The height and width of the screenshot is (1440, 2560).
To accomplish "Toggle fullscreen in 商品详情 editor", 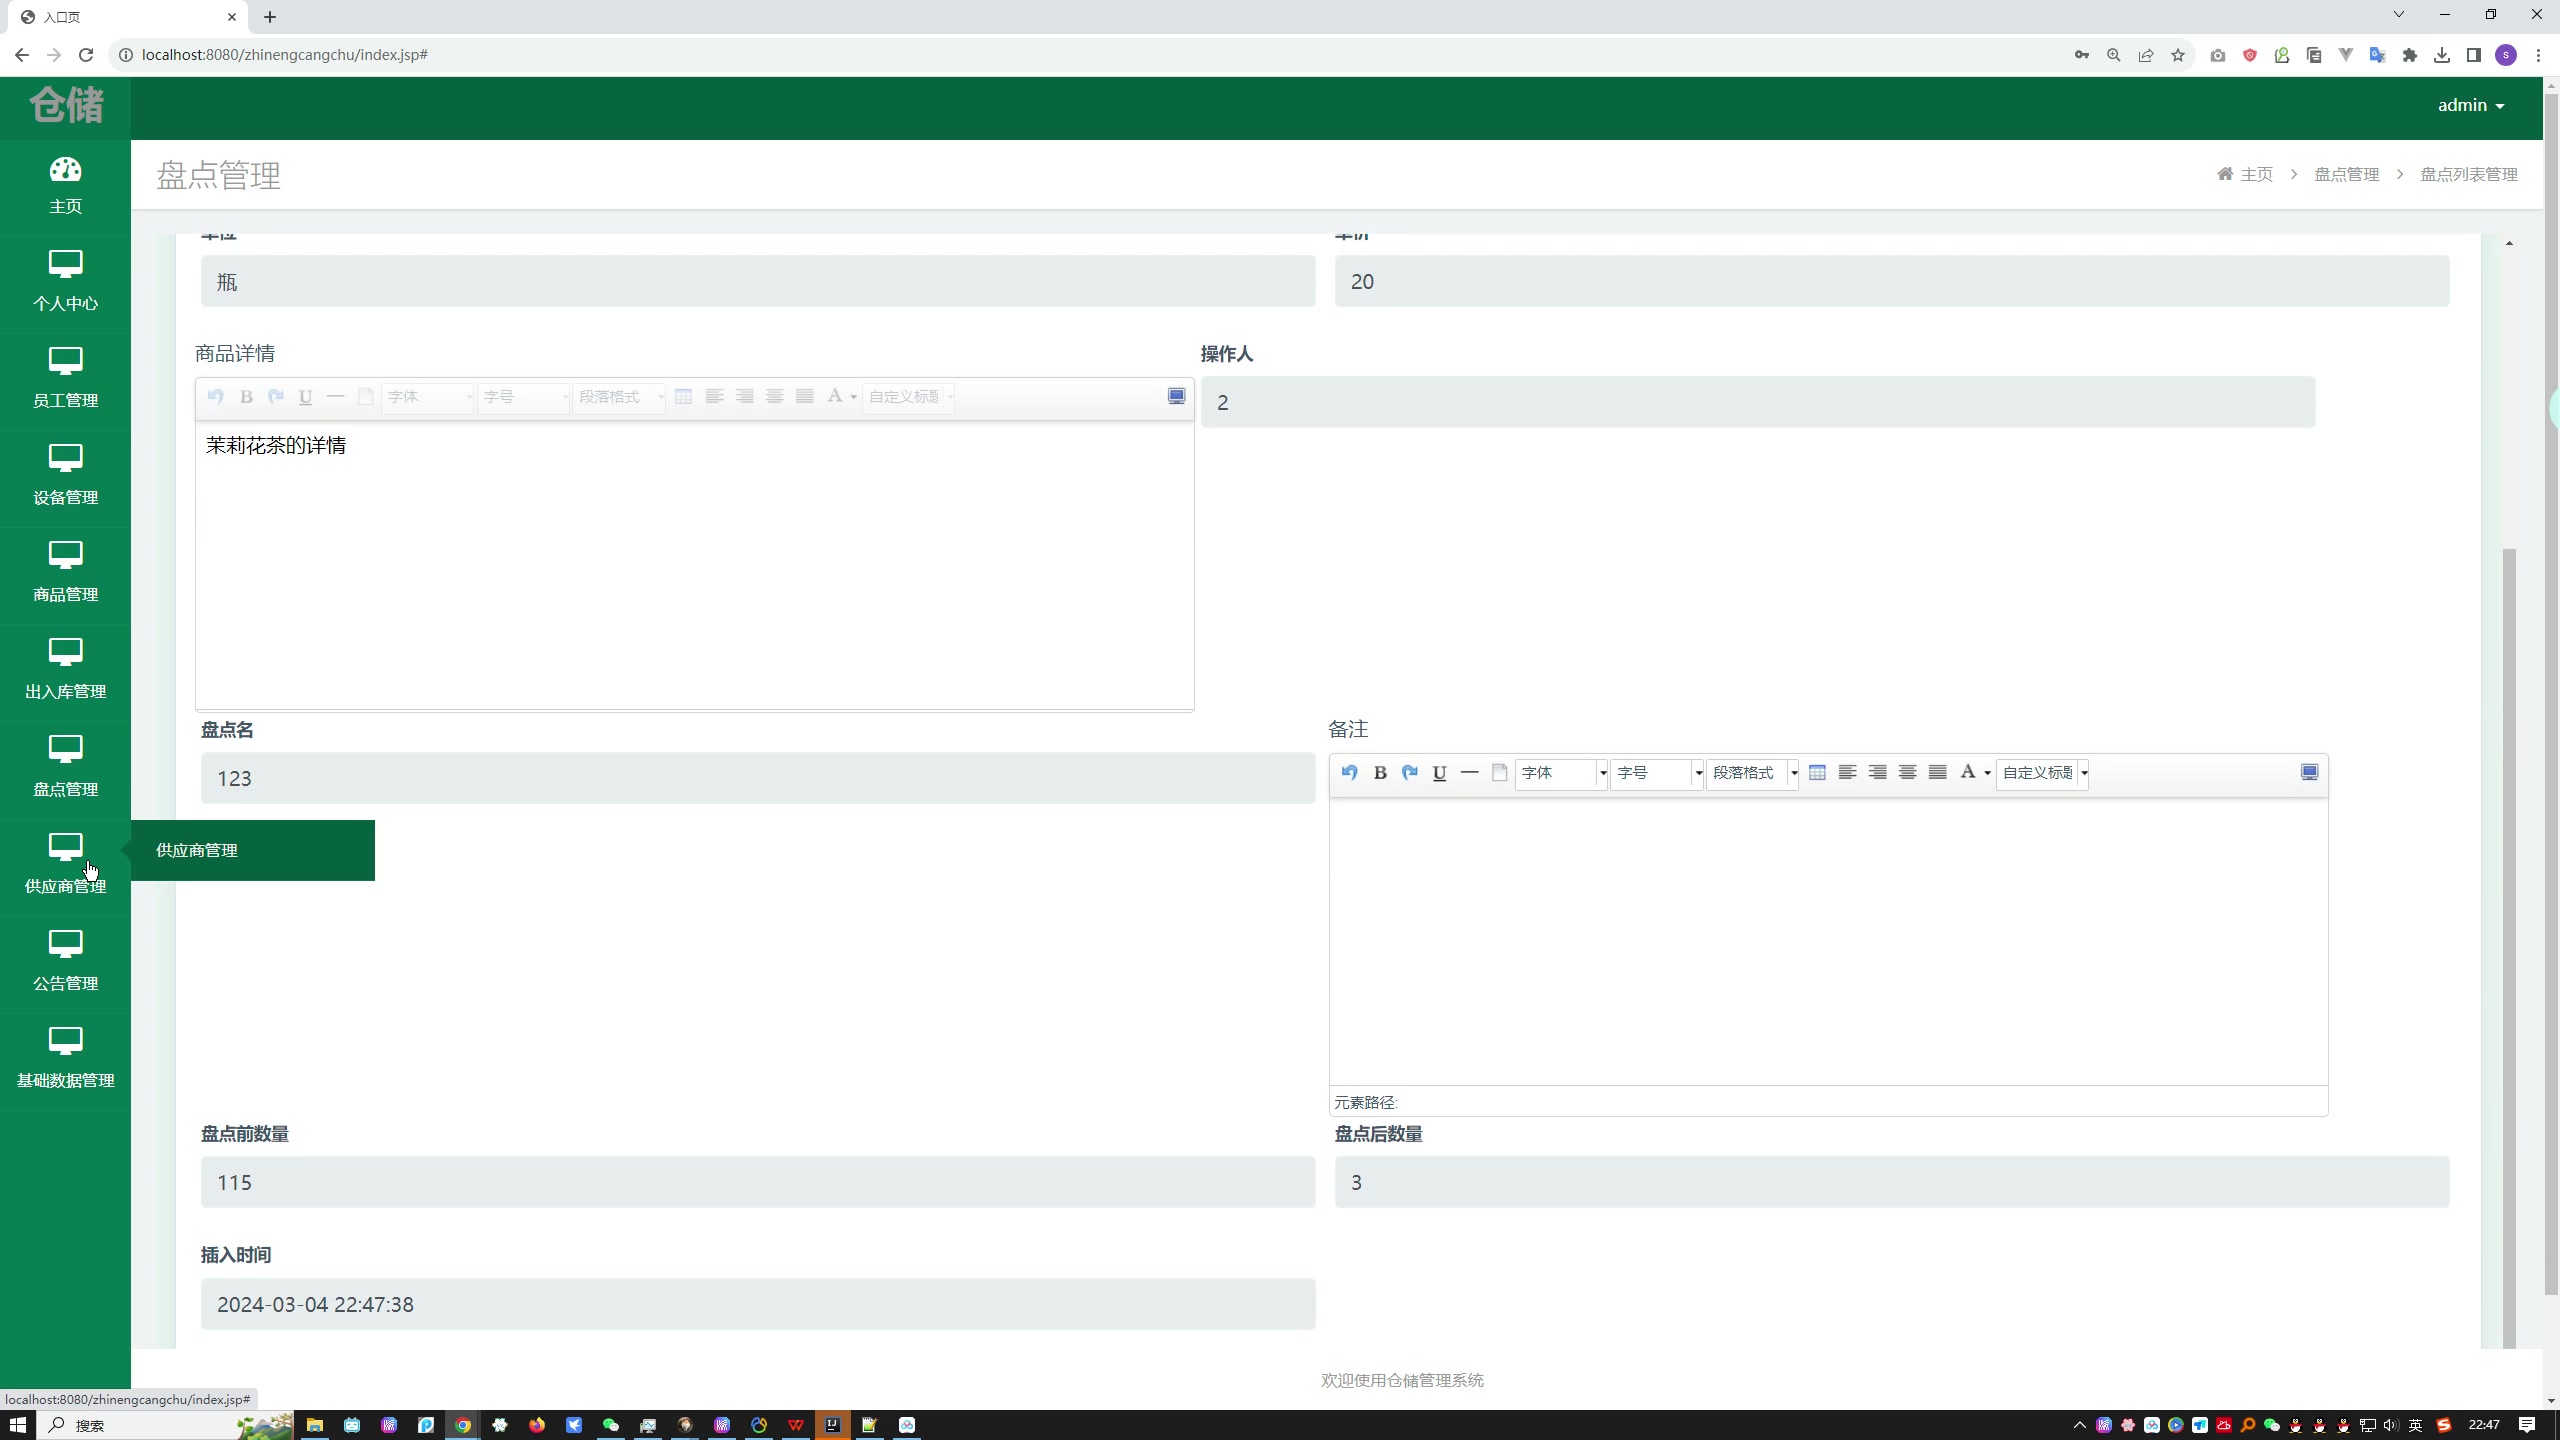I will click(1176, 397).
